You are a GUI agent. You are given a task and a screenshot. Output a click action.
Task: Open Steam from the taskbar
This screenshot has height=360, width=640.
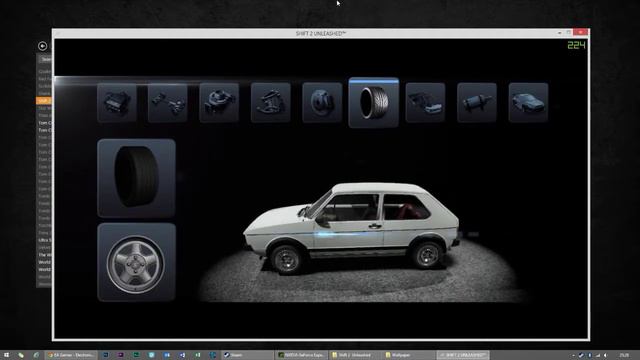click(247, 355)
